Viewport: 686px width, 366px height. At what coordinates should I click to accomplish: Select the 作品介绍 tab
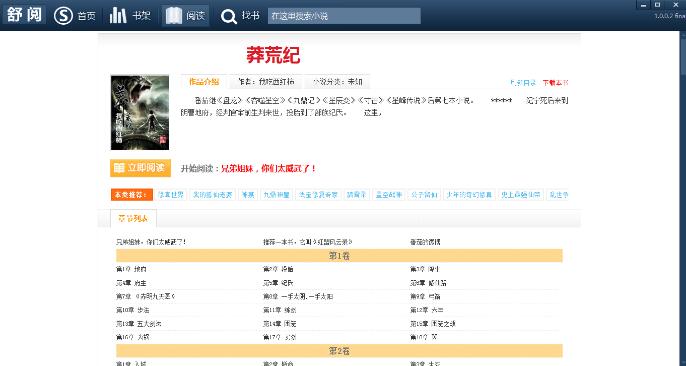(204, 82)
